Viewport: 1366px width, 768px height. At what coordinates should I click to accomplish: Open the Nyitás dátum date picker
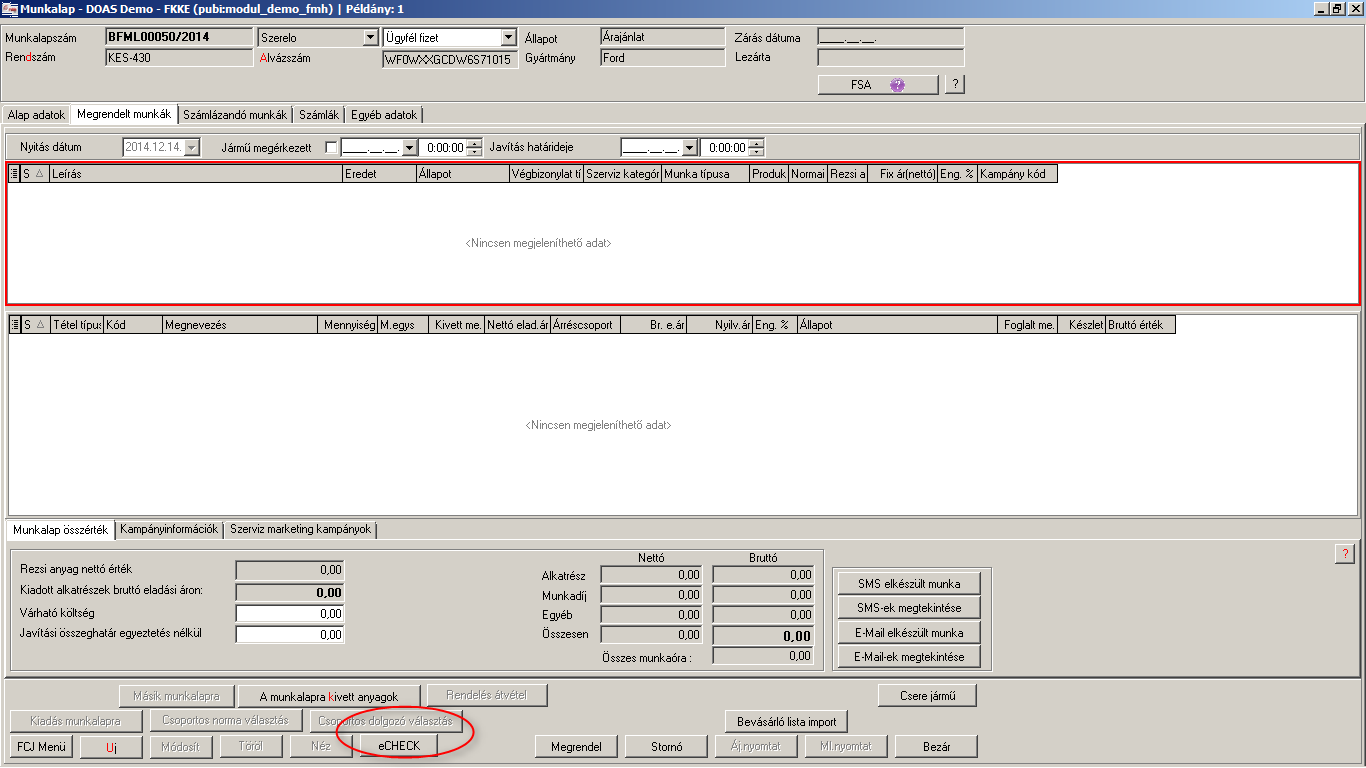click(192, 148)
